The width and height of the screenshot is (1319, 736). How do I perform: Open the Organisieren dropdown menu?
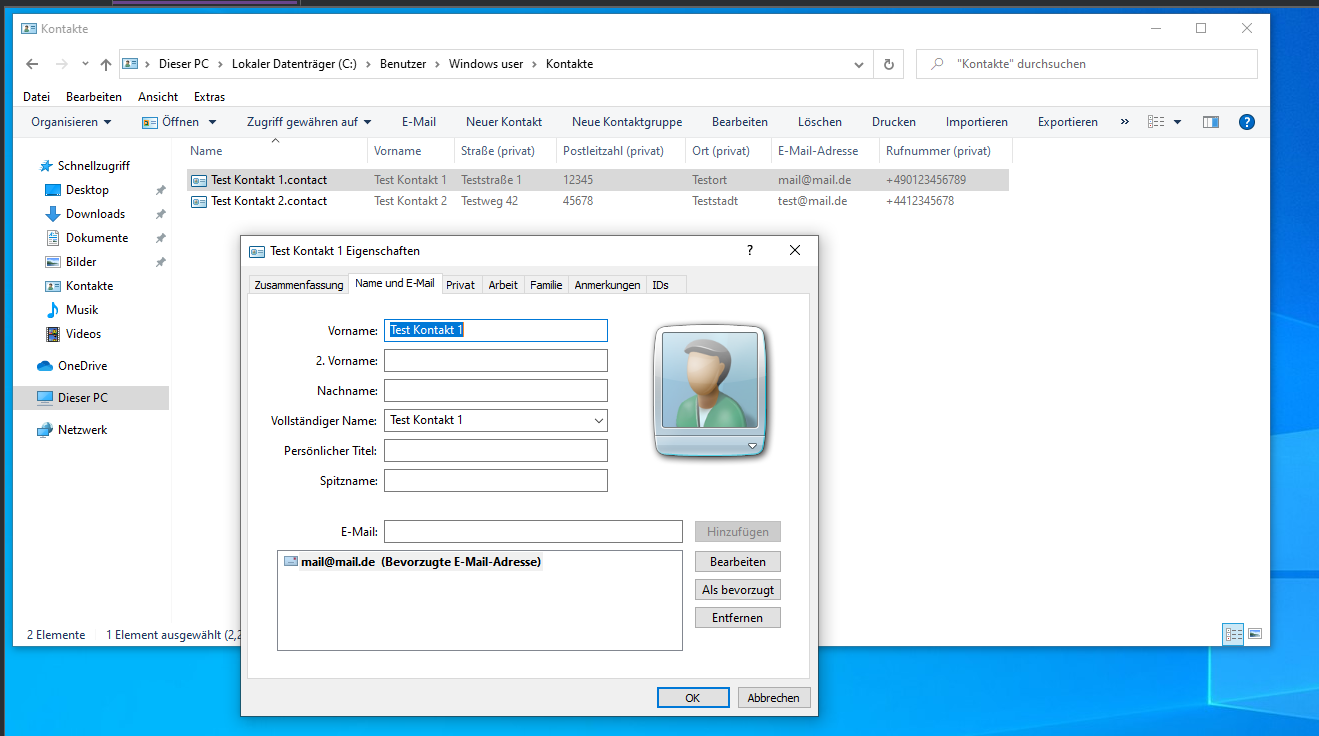click(71, 122)
